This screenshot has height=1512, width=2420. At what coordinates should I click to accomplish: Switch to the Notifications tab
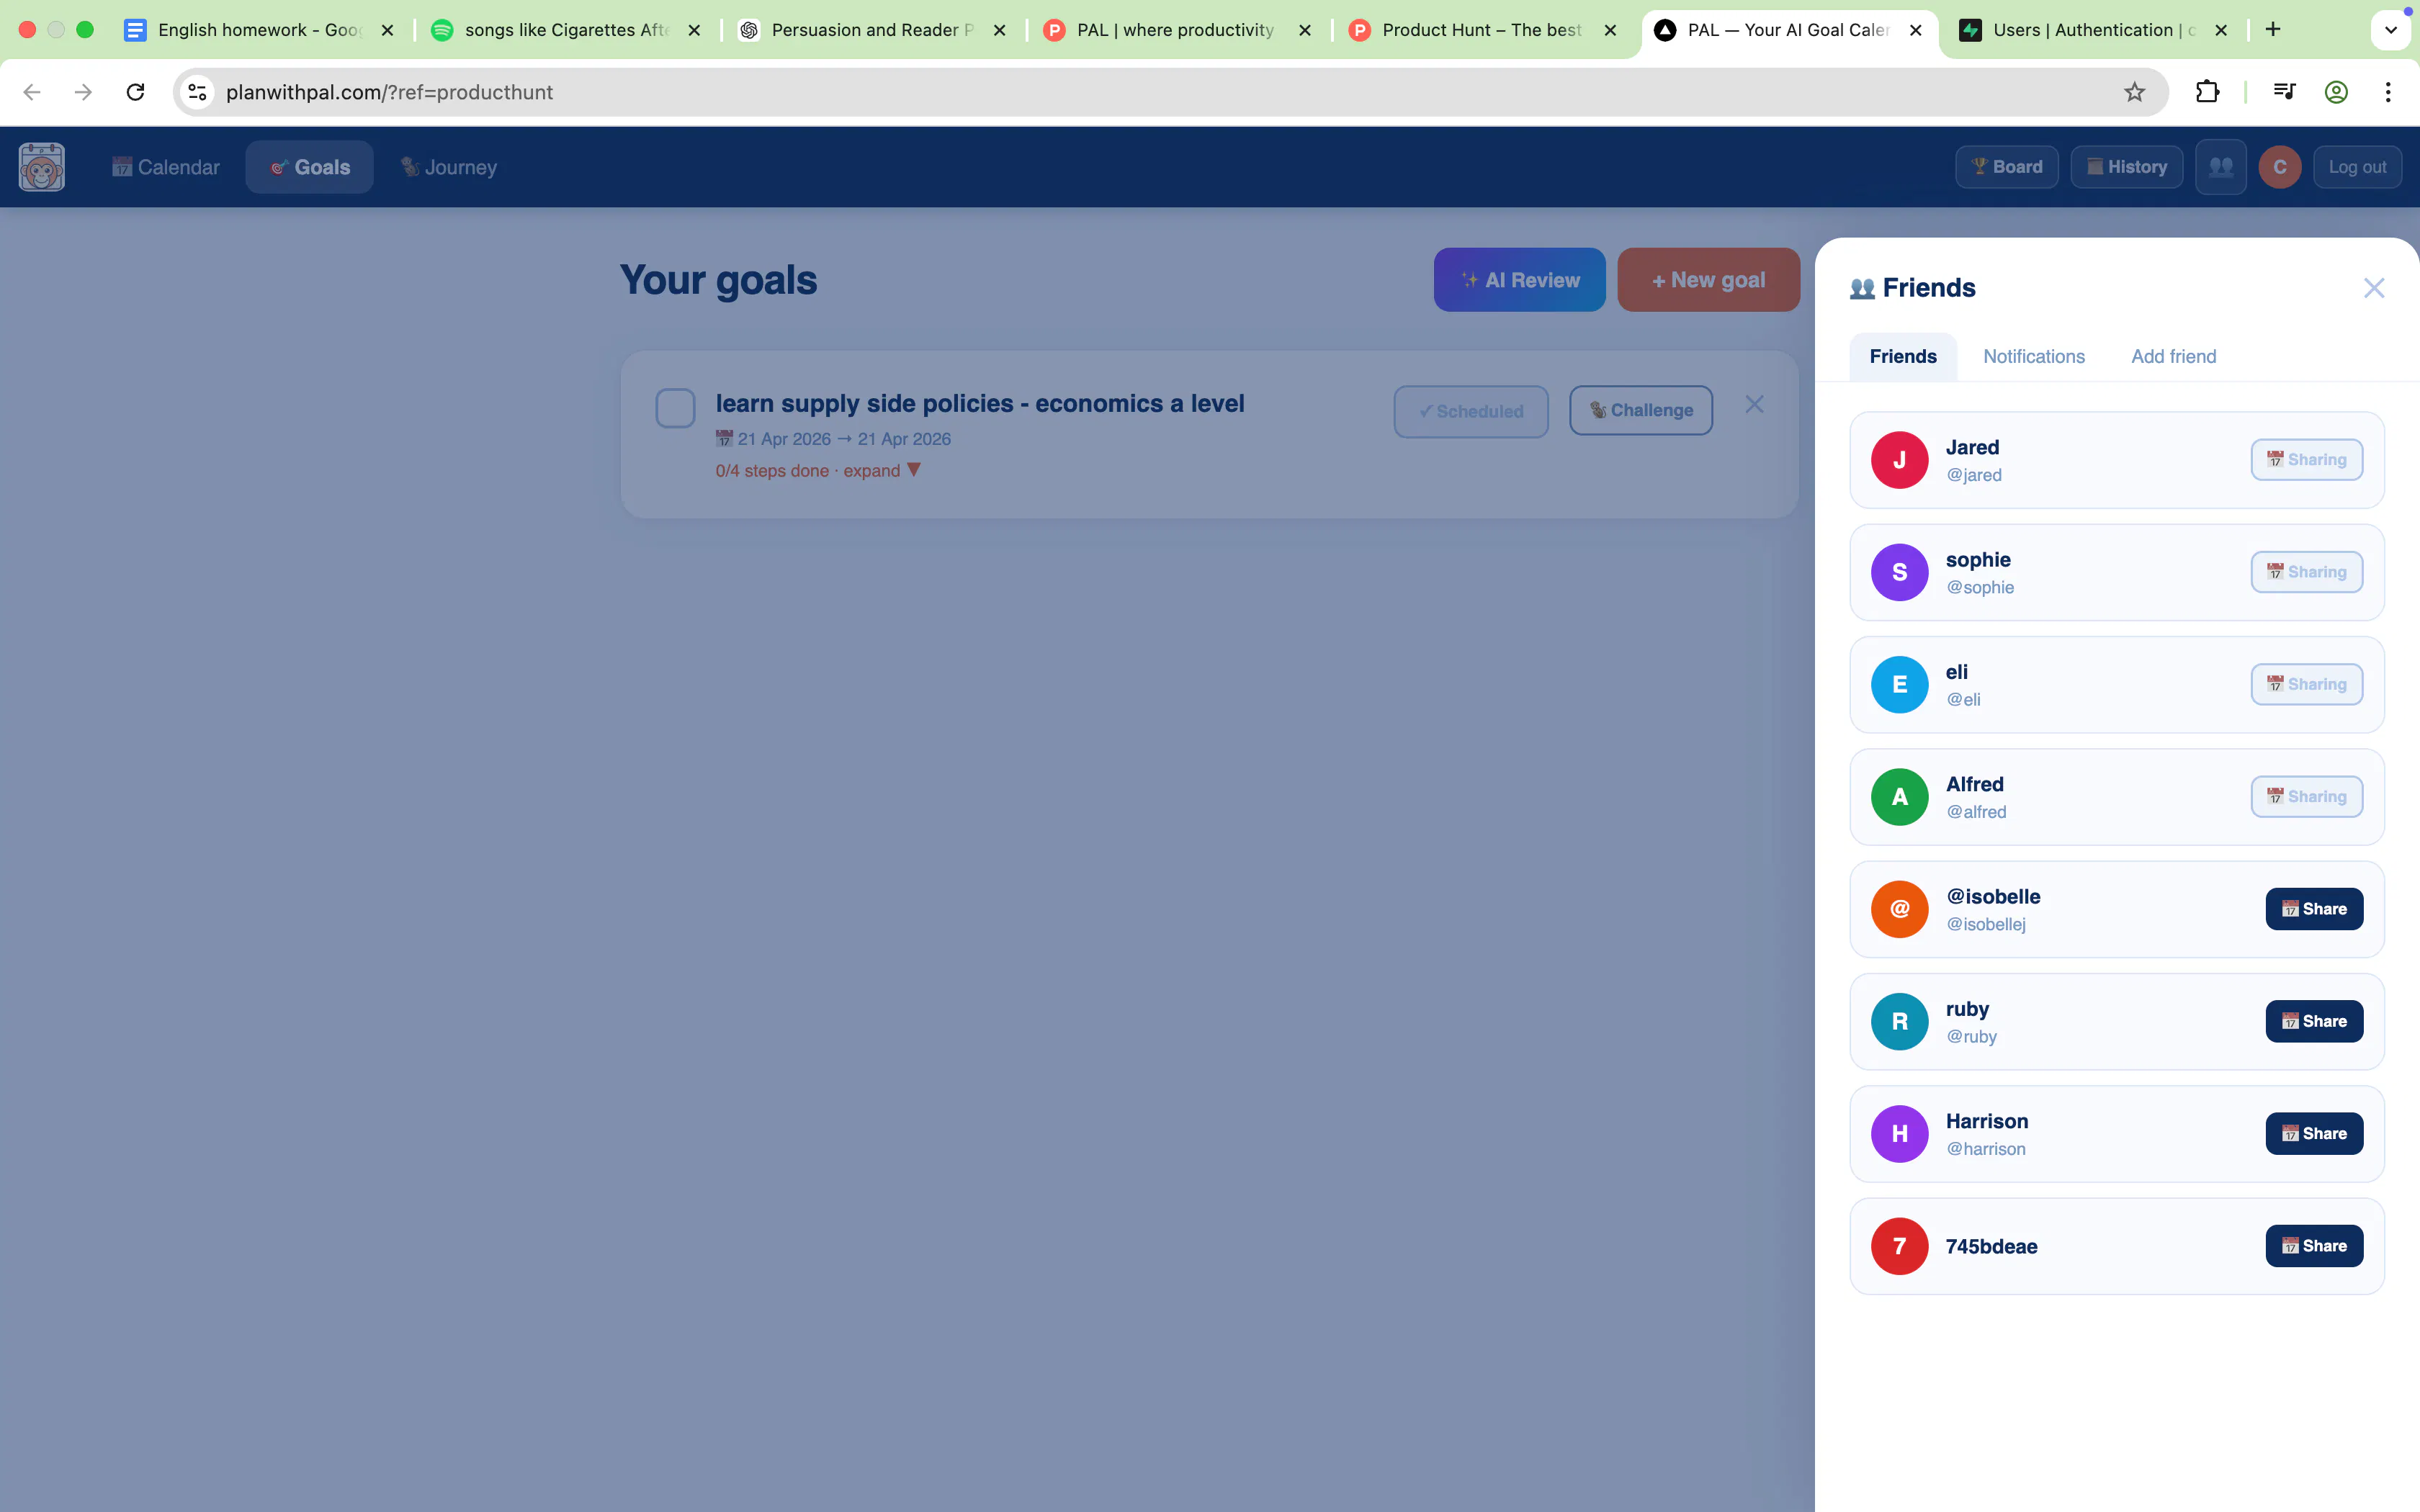[x=2034, y=356]
